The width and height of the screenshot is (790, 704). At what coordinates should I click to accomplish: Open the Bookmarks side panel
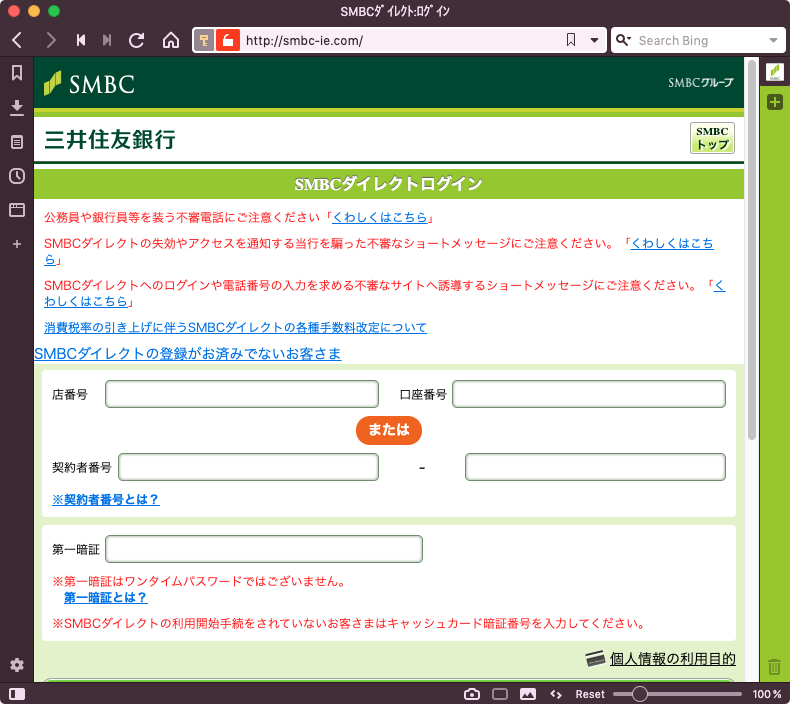click(x=17, y=73)
